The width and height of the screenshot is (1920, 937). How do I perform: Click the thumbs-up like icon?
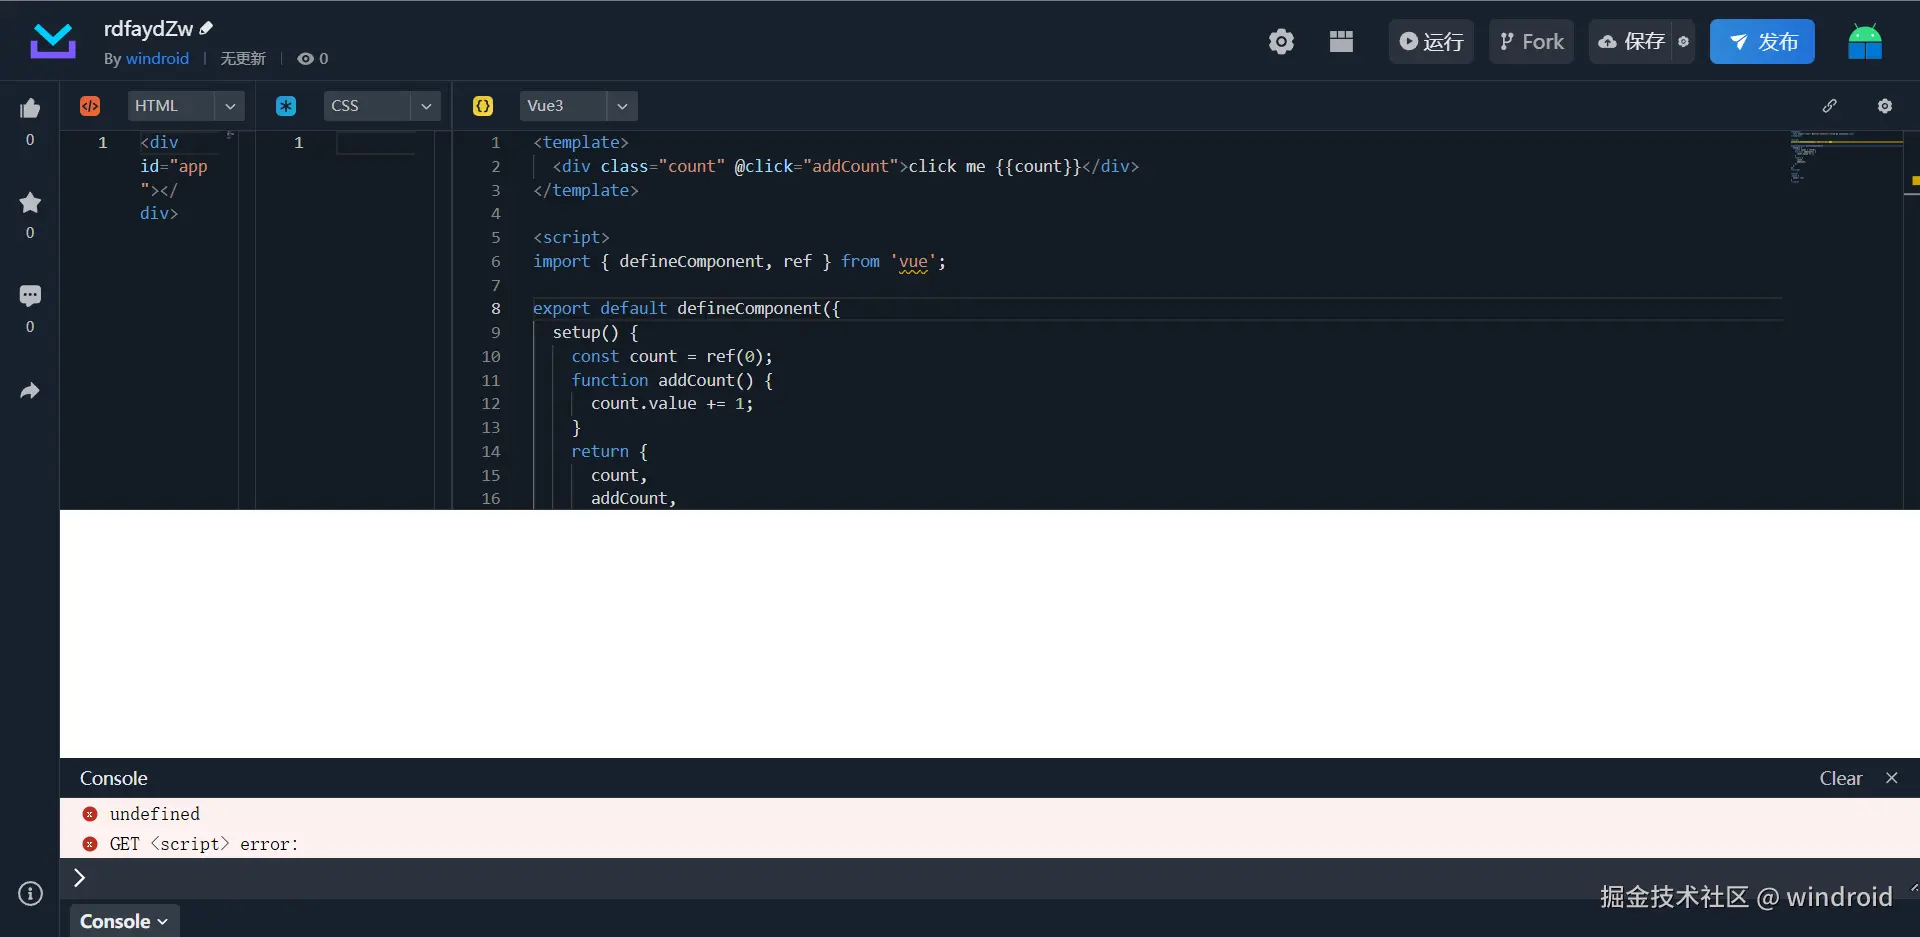click(x=30, y=109)
